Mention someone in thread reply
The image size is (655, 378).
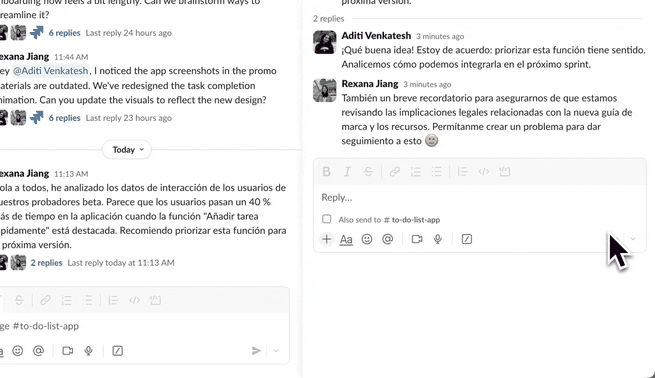[x=388, y=239]
